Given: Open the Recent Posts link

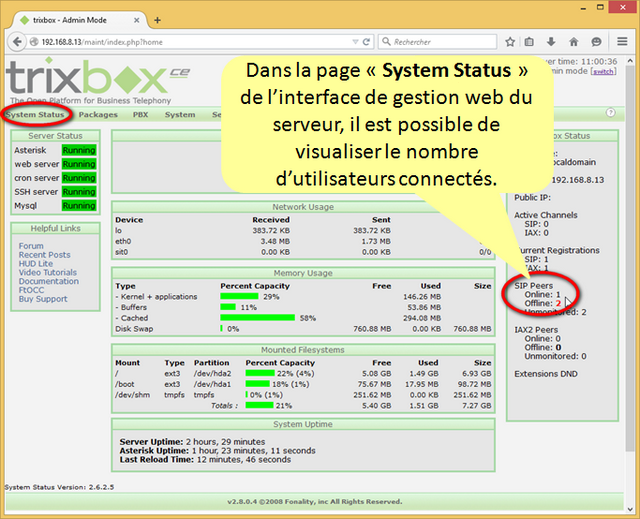Looking at the screenshot, I should pos(44,255).
